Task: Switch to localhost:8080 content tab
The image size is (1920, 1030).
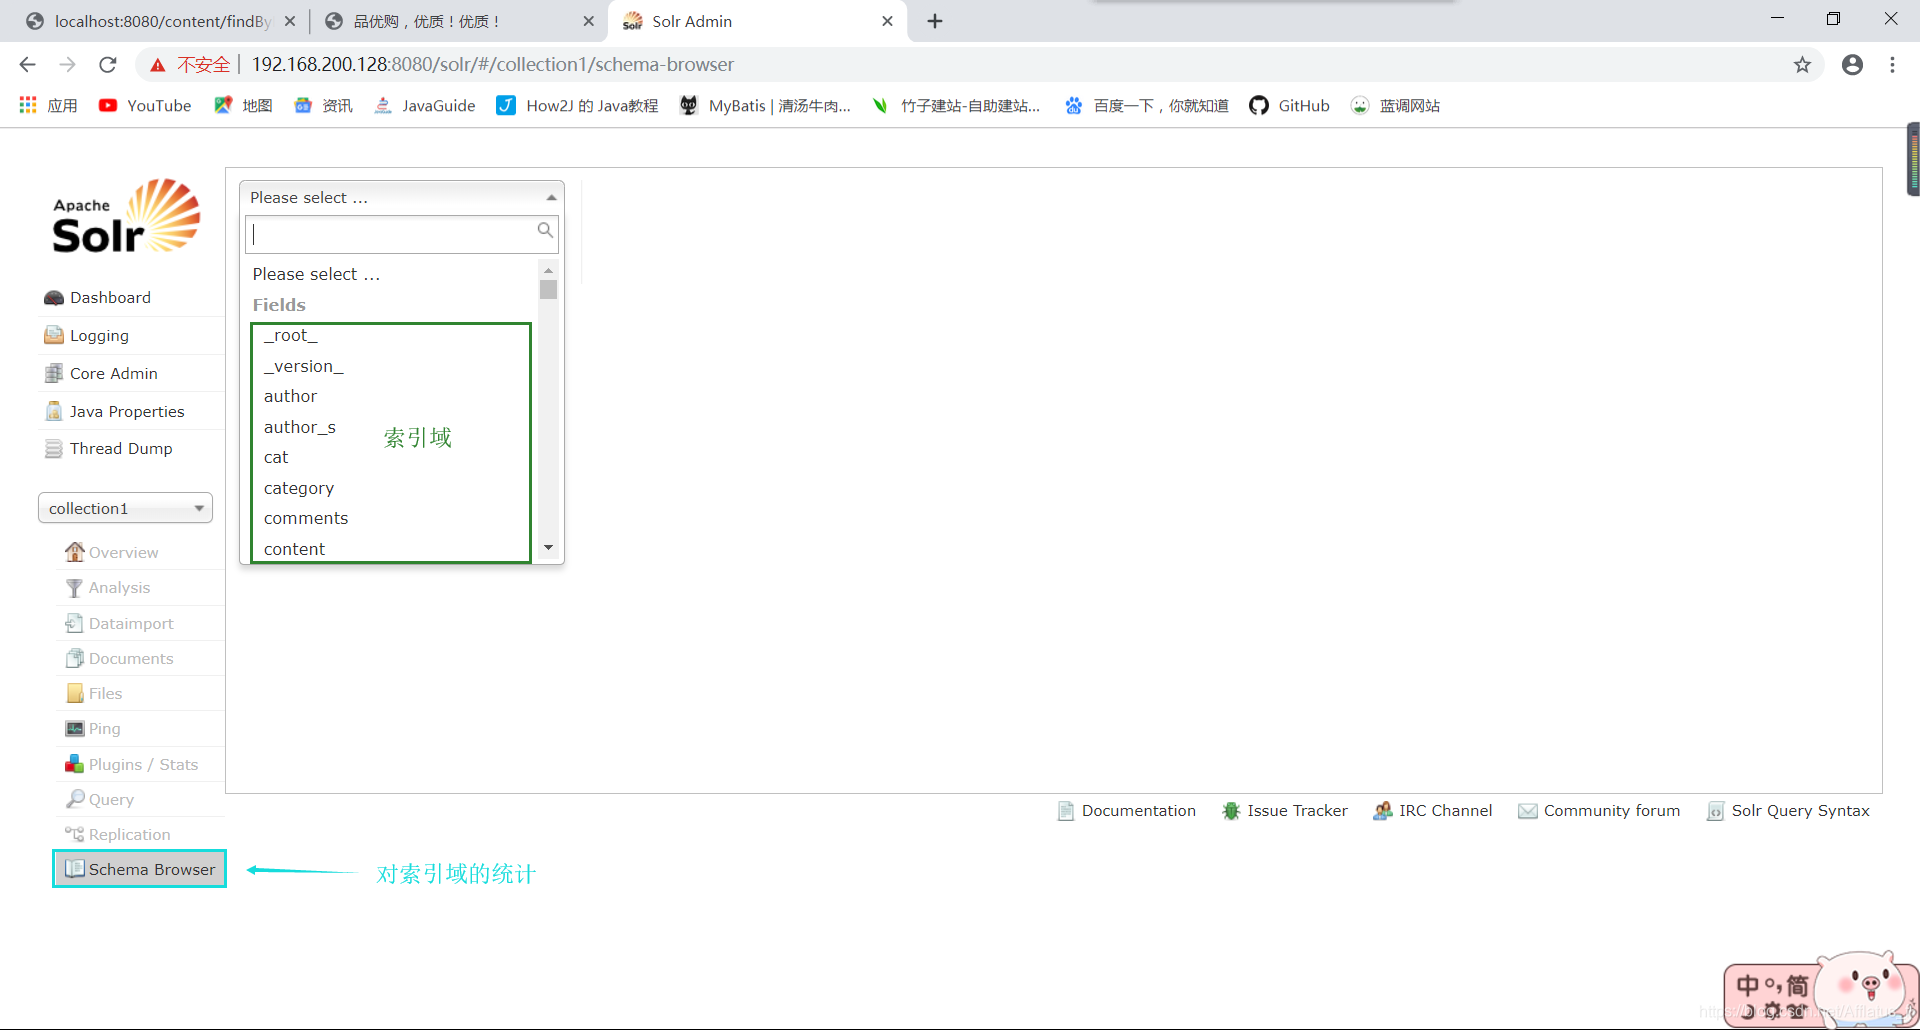Action: (162, 21)
